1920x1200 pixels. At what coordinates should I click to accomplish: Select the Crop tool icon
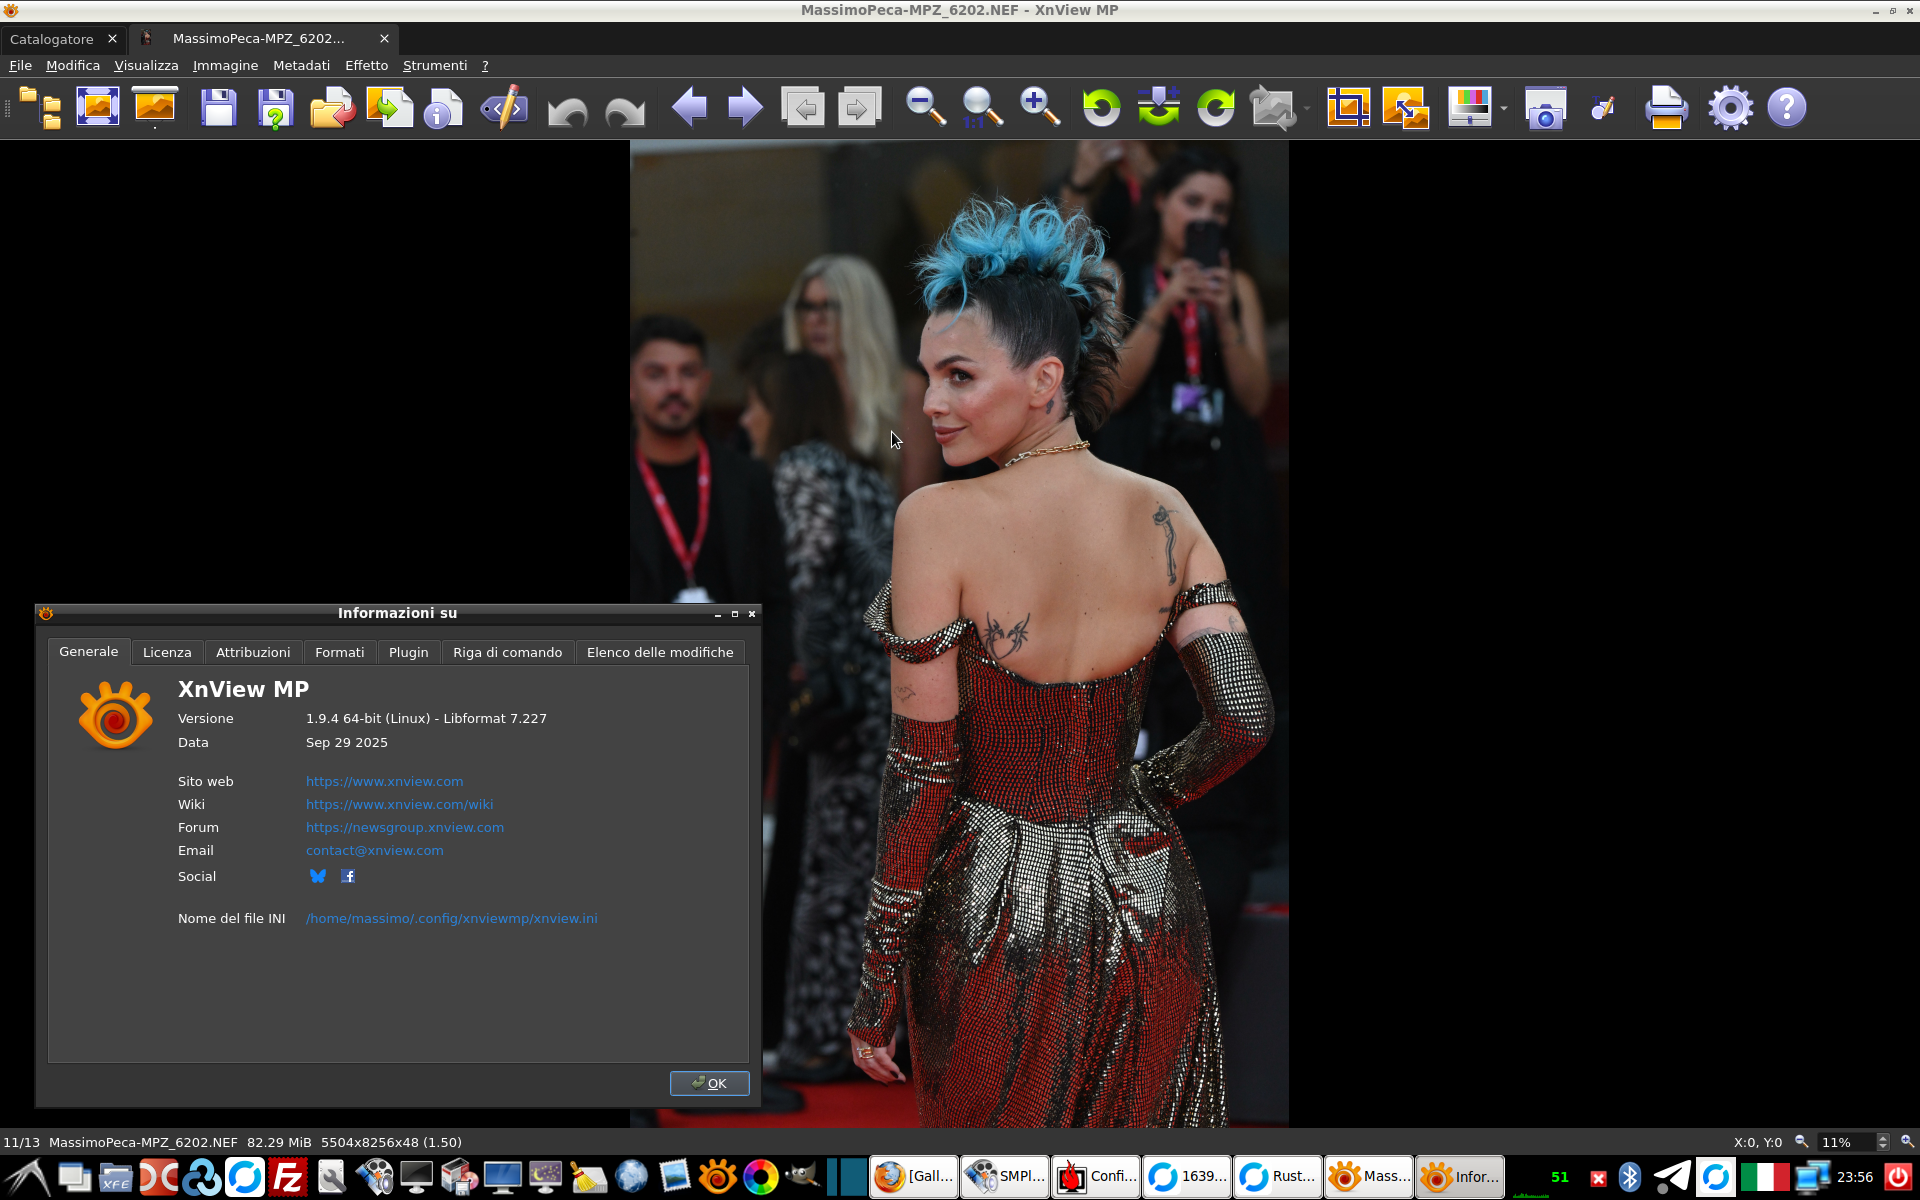pyautogui.click(x=1348, y=107)
